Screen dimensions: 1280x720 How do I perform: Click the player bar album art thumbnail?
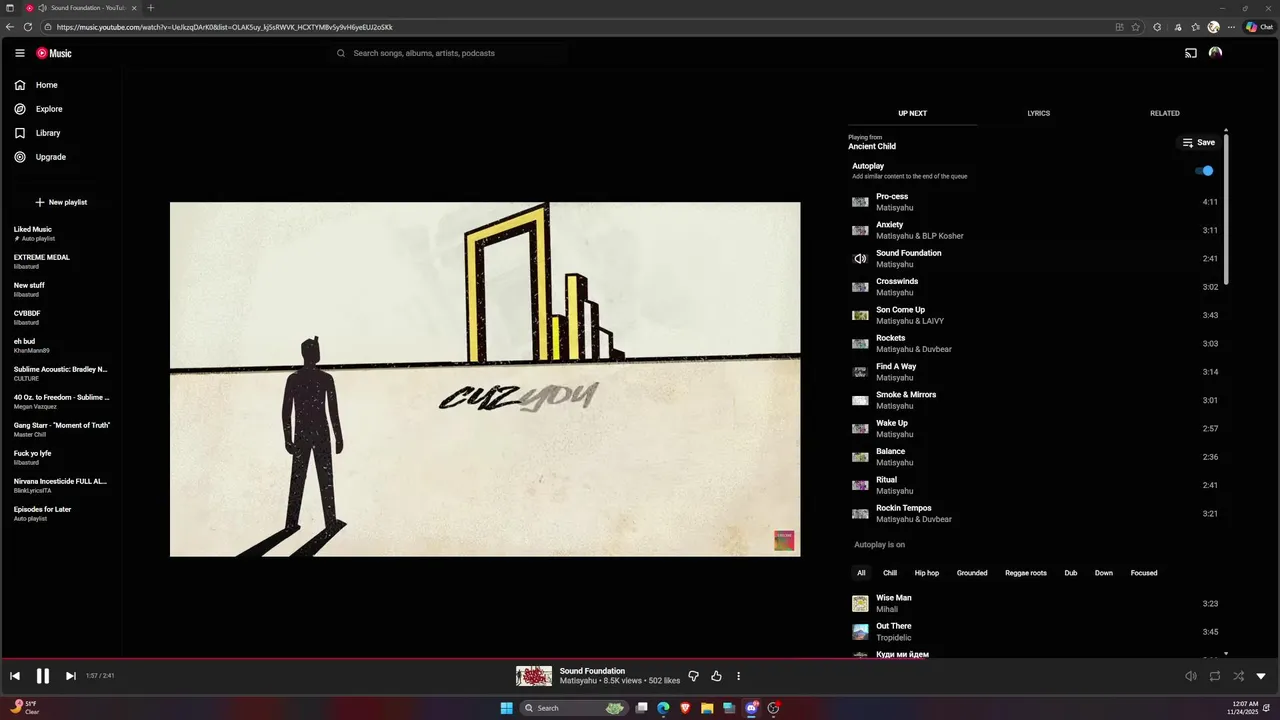pos(534,676)
